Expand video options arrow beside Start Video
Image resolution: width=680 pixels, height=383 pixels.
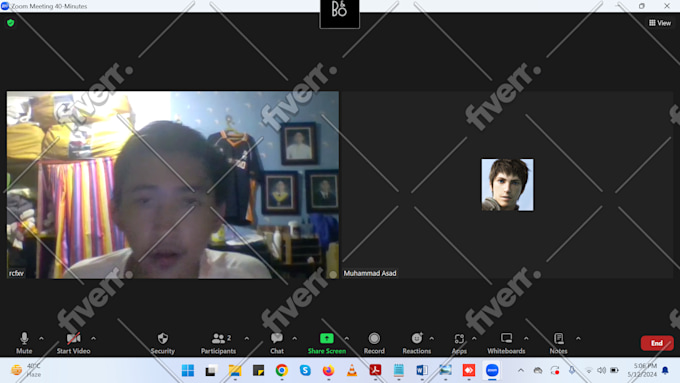(93, 338)
